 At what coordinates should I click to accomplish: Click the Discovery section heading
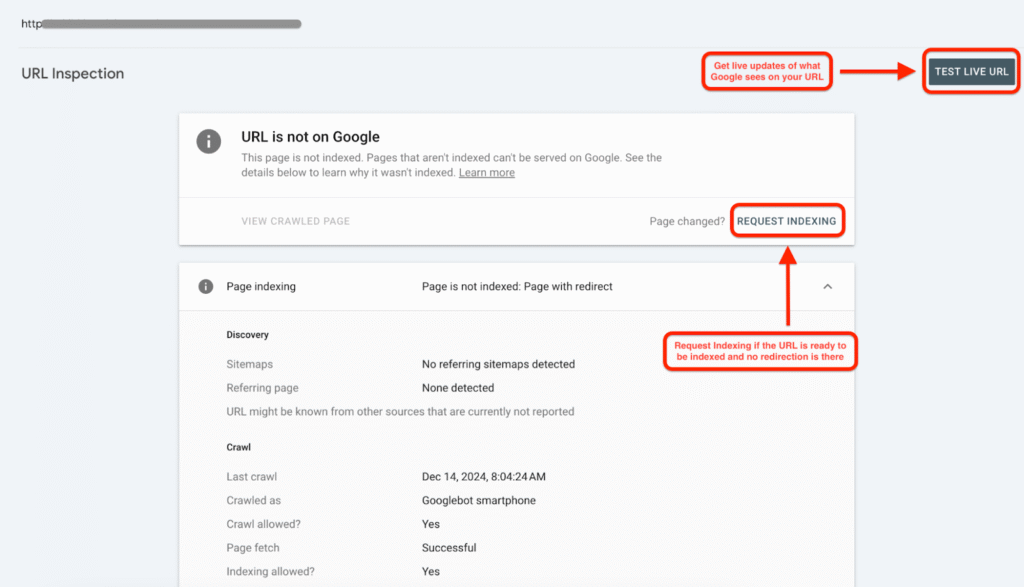tap(247, 335)
